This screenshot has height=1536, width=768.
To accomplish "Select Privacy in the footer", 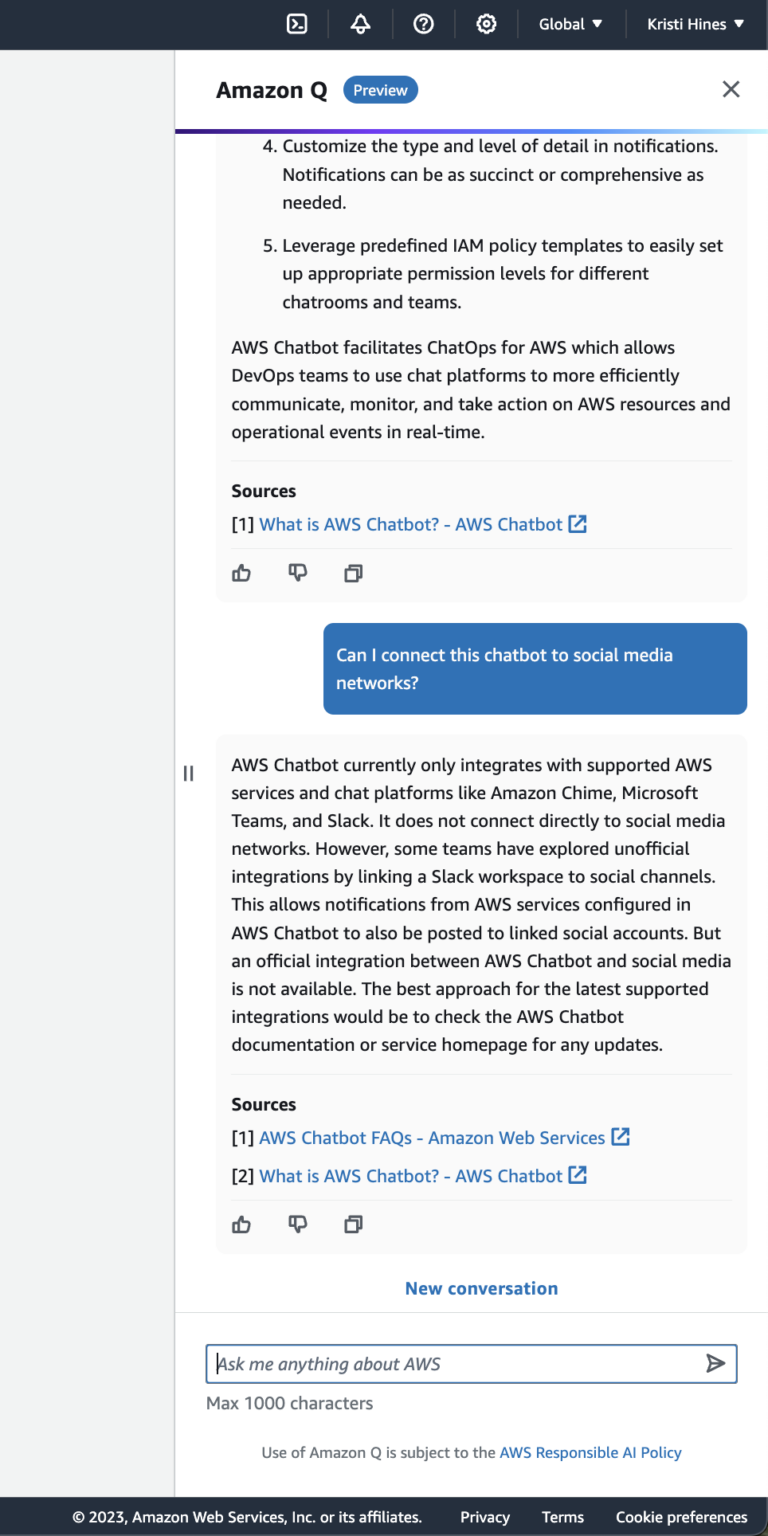I will click(484, 1517).
